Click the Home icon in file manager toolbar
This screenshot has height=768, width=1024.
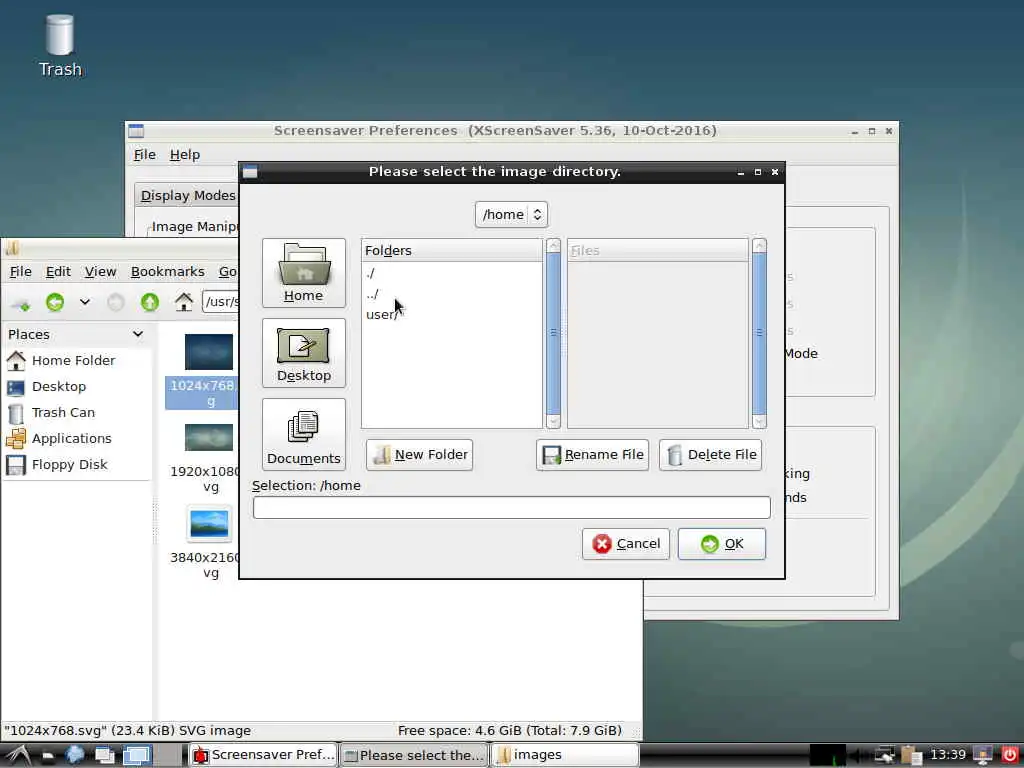pos(184,302)
